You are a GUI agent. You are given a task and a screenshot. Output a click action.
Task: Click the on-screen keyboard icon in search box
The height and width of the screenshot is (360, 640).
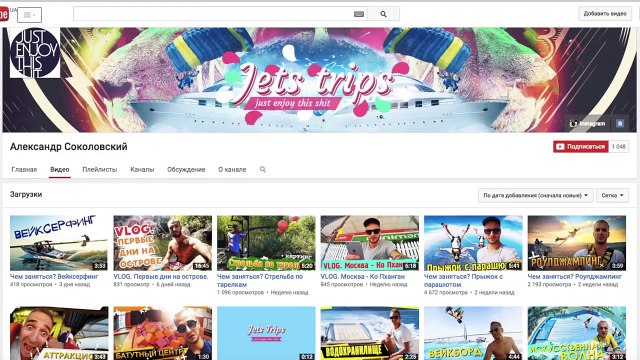click(359, 14)
